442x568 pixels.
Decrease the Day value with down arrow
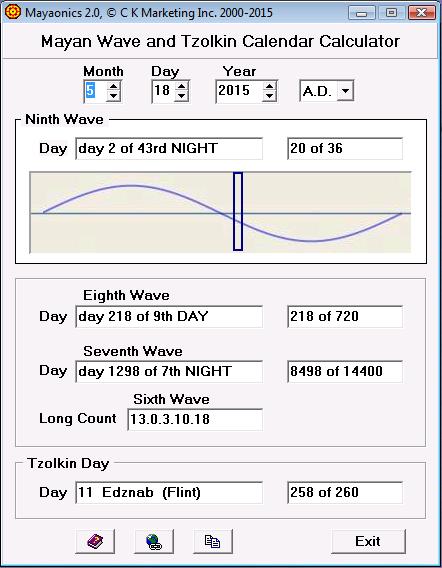point(181,96)
